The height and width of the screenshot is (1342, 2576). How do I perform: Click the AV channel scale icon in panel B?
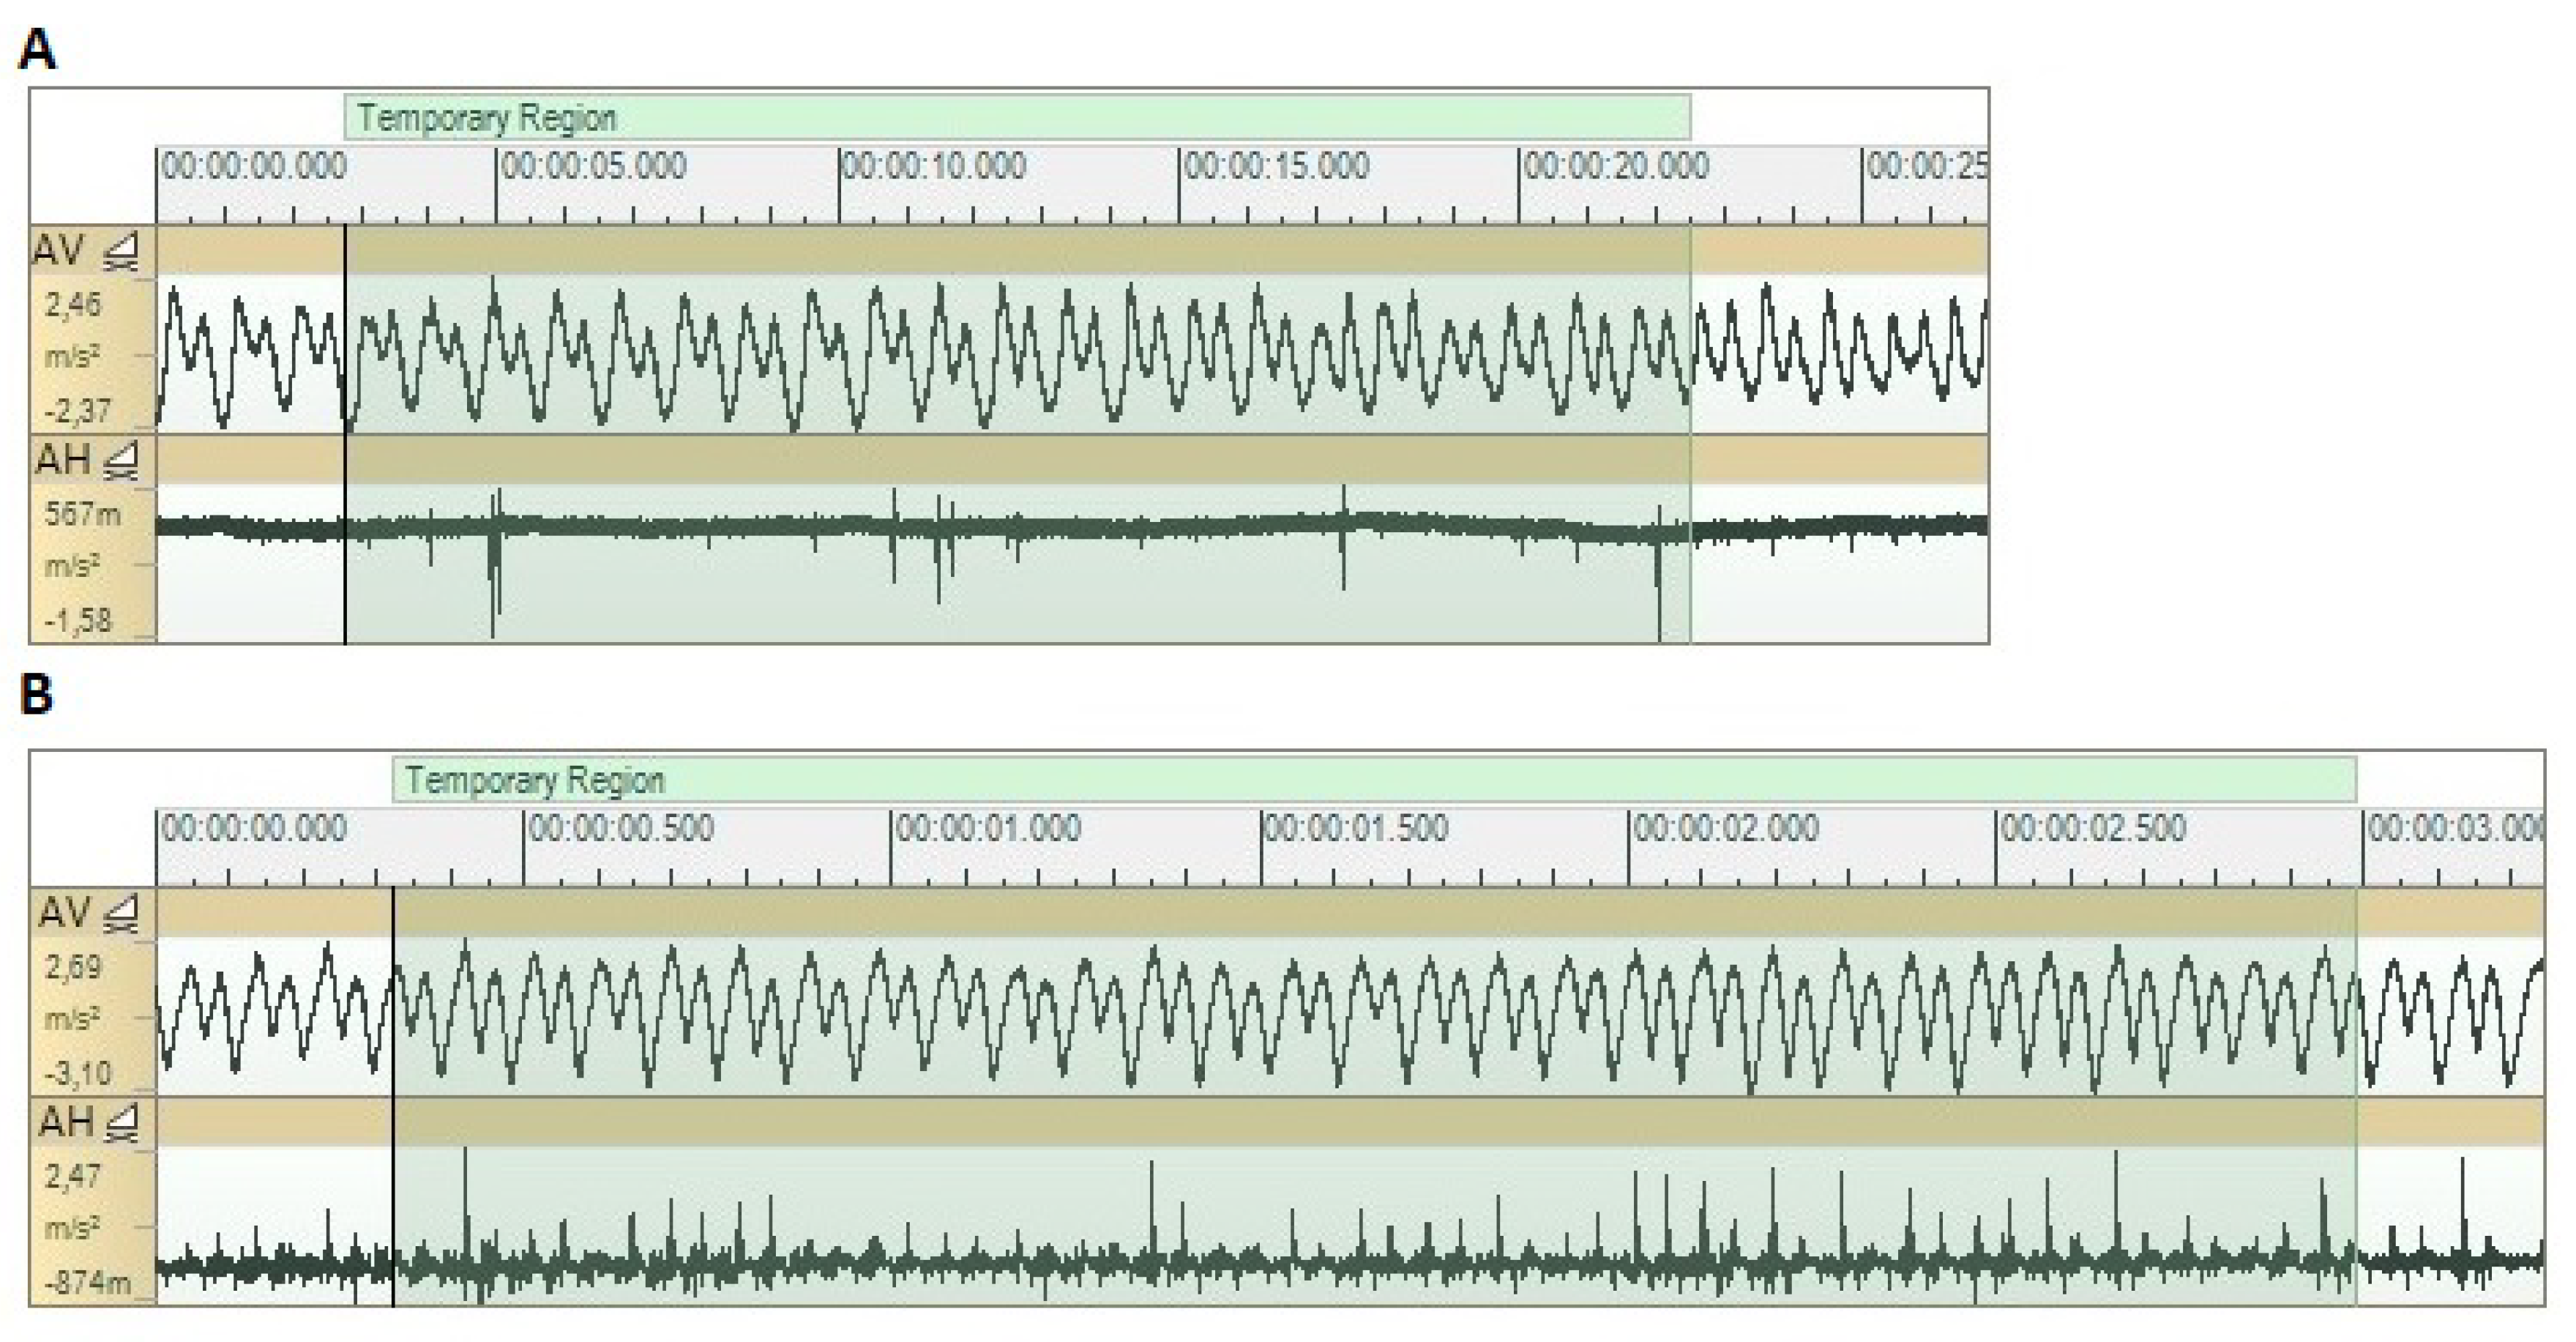pyautogui.click(x=121, y=914)
